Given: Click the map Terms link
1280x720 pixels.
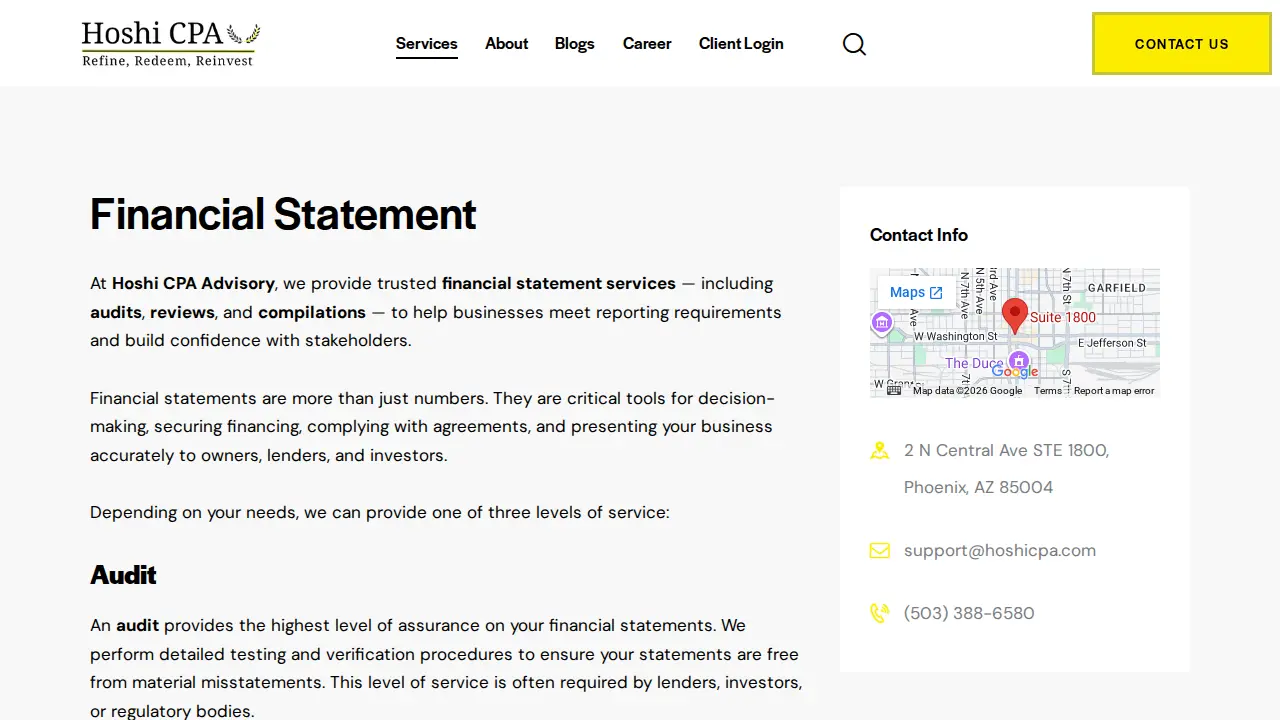Looking at the screenshot, I should click(x=1048, y=391).
